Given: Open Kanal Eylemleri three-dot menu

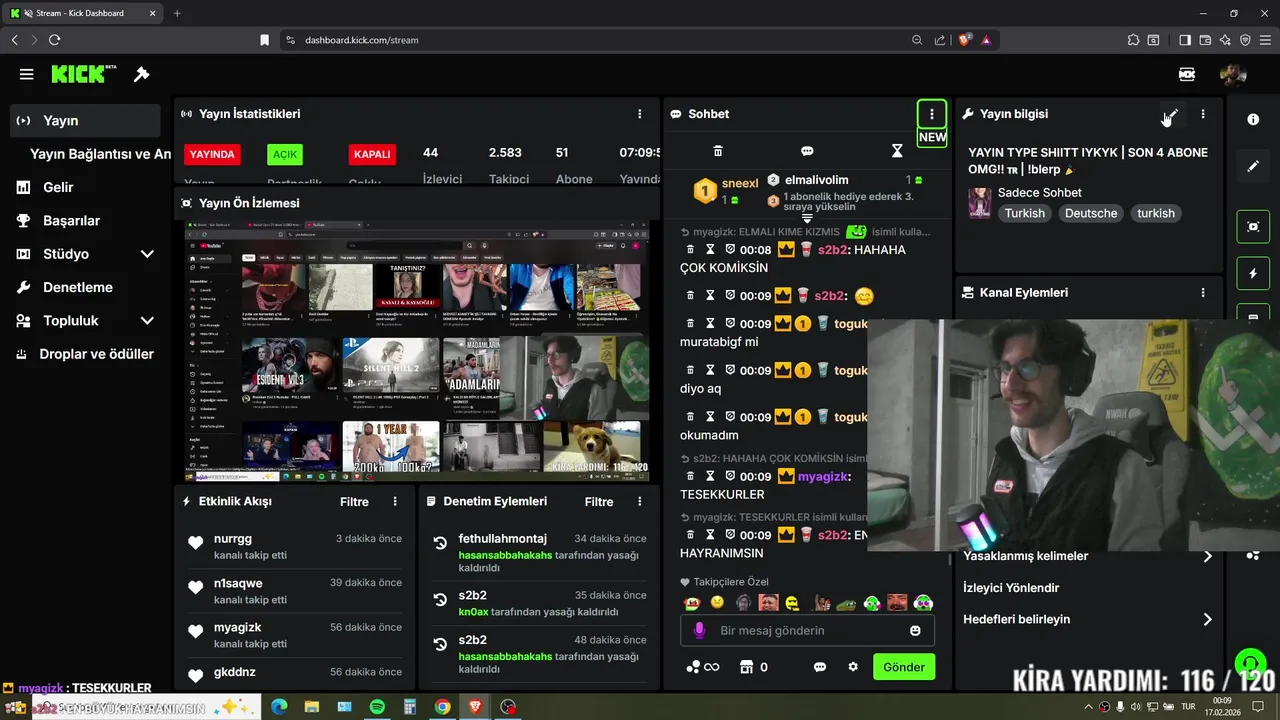Looking at the screenshot, I should [x=1203, y=293].
